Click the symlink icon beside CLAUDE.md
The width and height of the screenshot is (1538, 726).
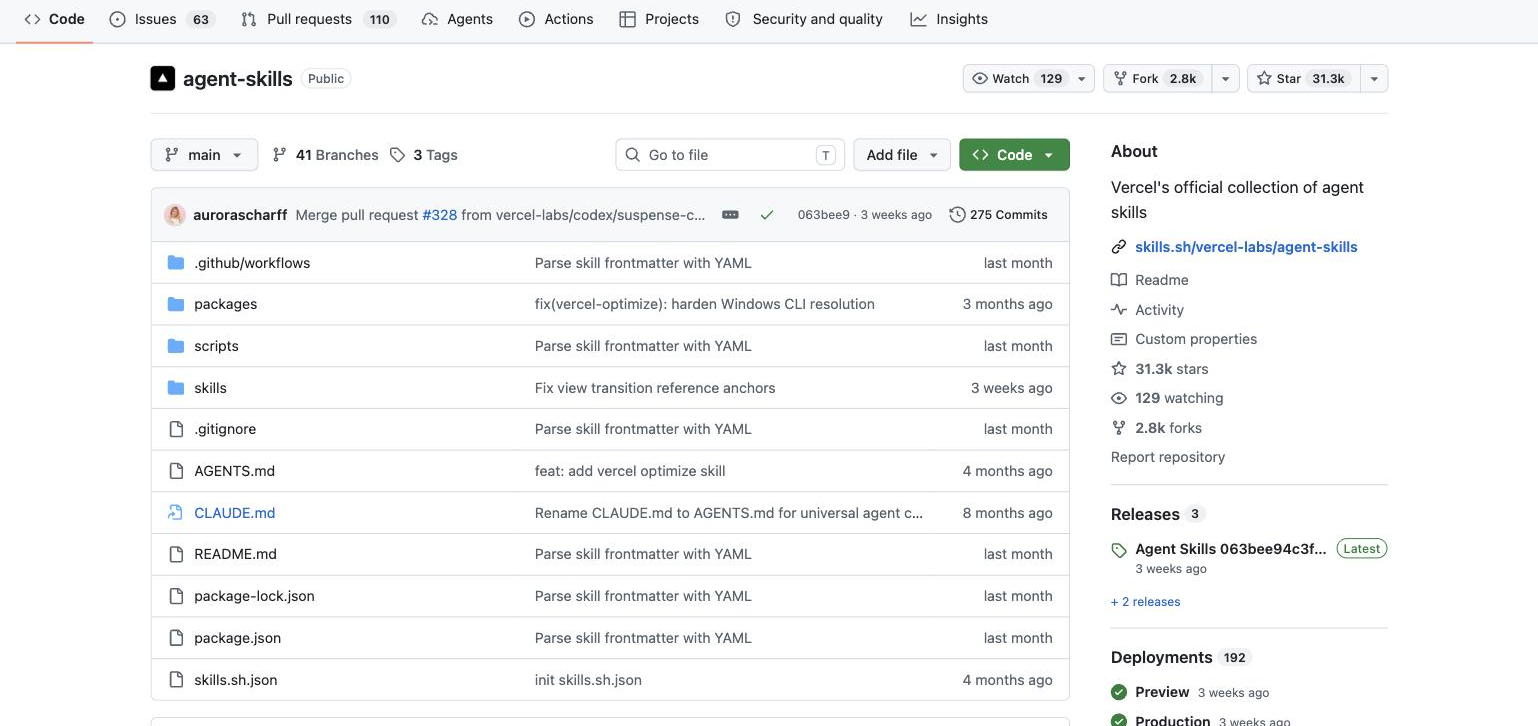tap(176, 513)
